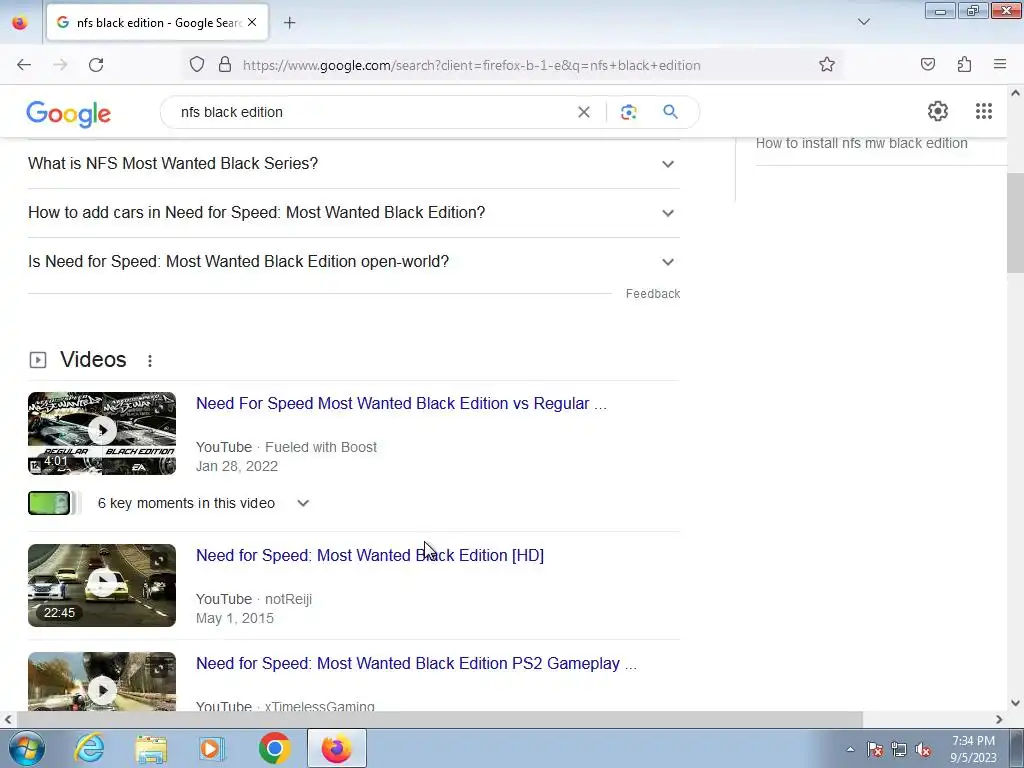This screenshot has height=768, width=1024.
Task: Submit search with the magnifier icon
Action: click(670, 112)
